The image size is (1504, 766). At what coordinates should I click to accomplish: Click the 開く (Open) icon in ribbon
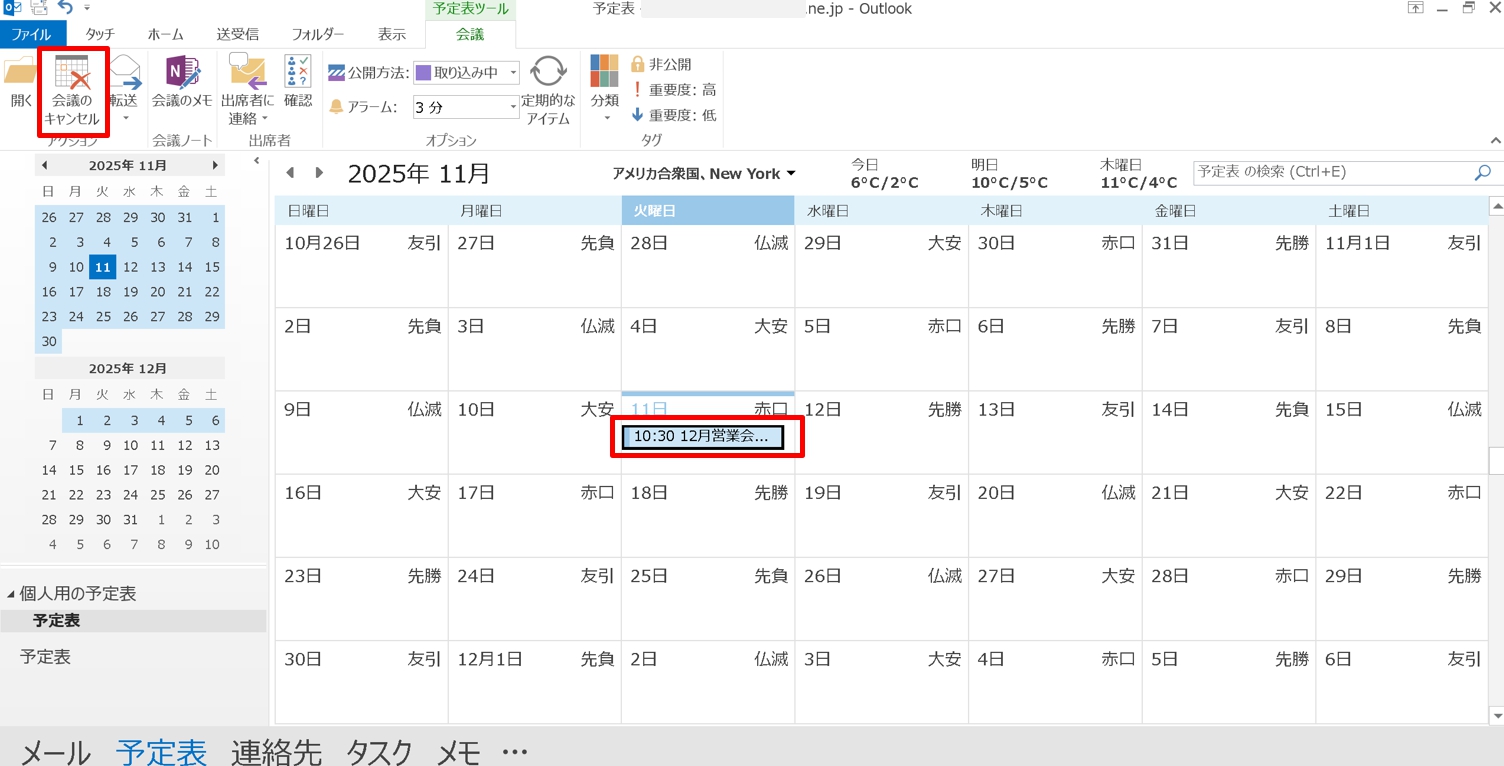coord(21,76)
